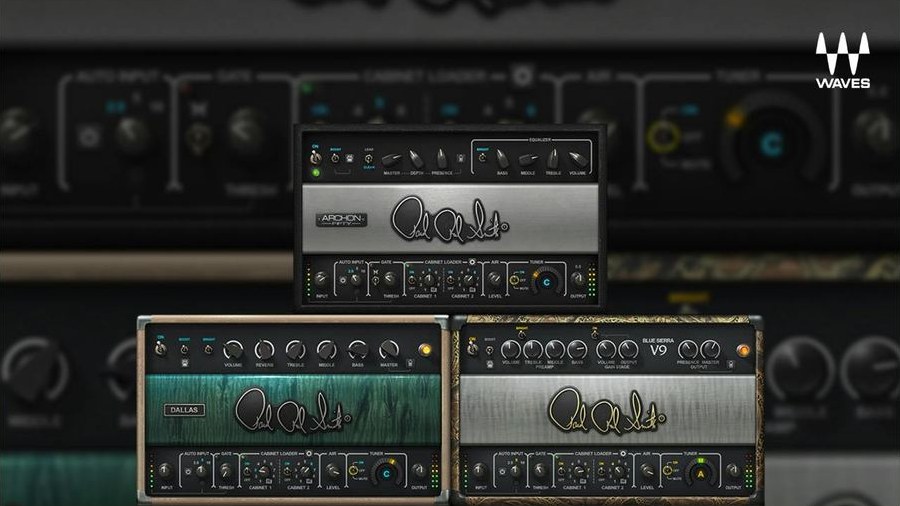Click the Waves logo
The image size is (900, 506).
click(x=843, y=60)
